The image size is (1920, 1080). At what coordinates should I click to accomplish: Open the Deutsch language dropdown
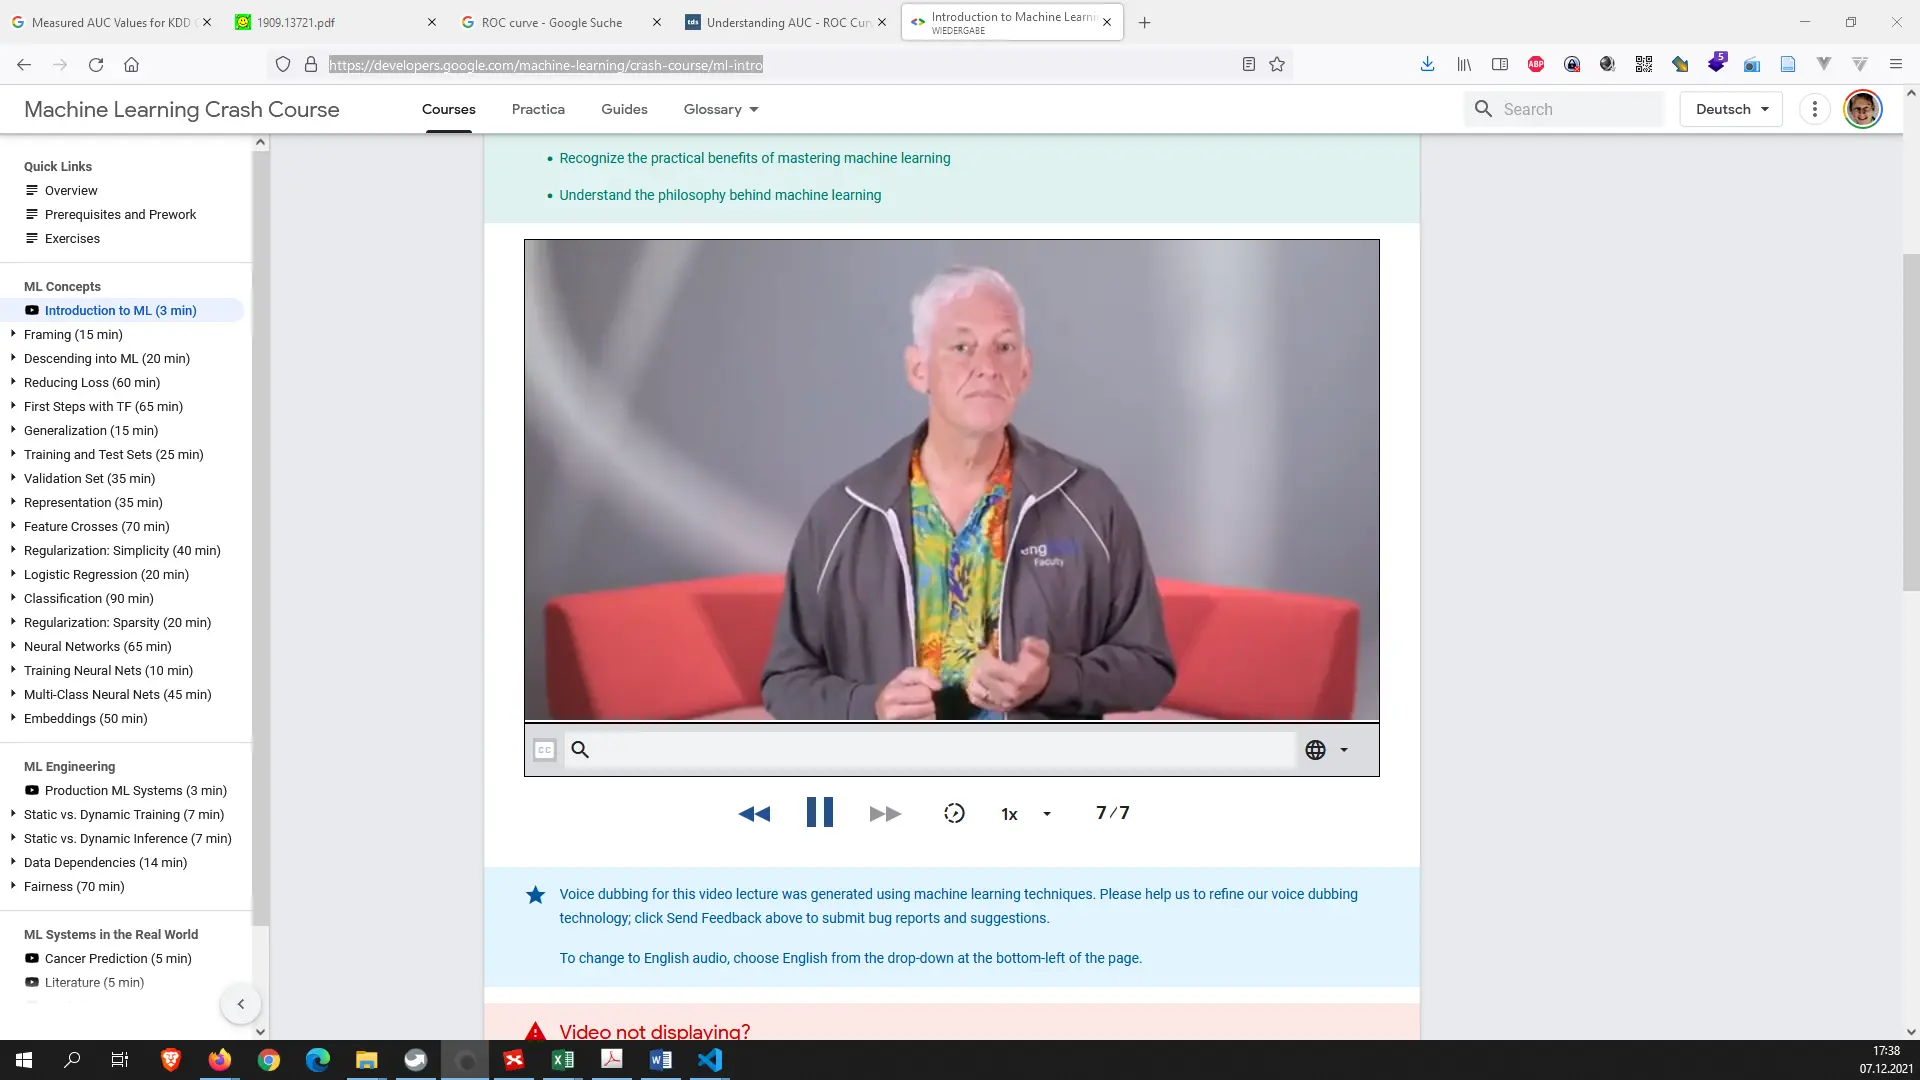click(x=1731, y=109)
